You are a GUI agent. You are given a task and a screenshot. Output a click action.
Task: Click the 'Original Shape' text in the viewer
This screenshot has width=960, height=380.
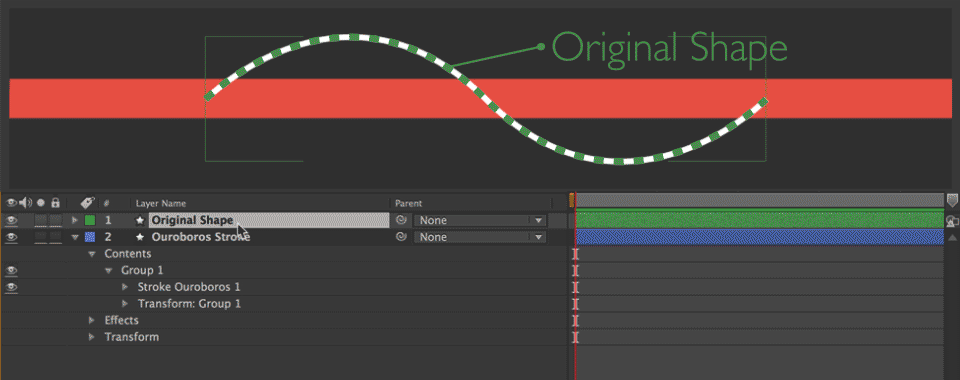[669, 47]
